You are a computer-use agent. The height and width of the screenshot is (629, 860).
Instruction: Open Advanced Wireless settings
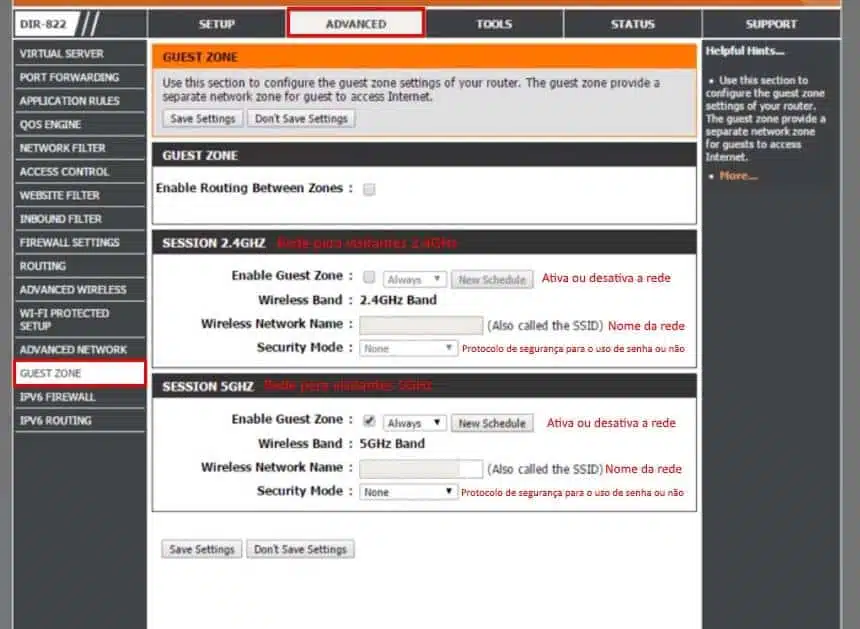(x=80, y=290)
